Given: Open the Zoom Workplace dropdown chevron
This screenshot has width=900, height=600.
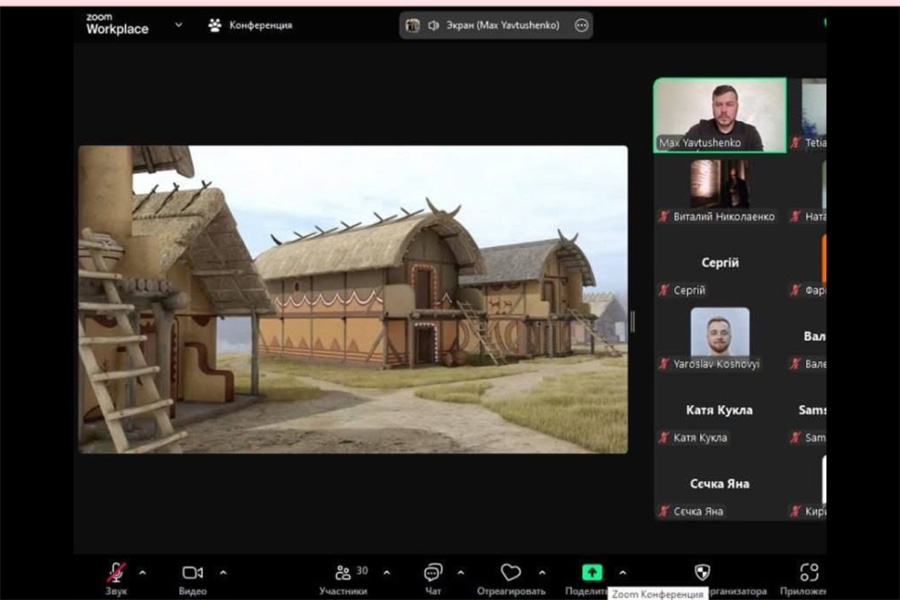Looking at the screenshot, I should click(x=179, y=25).
